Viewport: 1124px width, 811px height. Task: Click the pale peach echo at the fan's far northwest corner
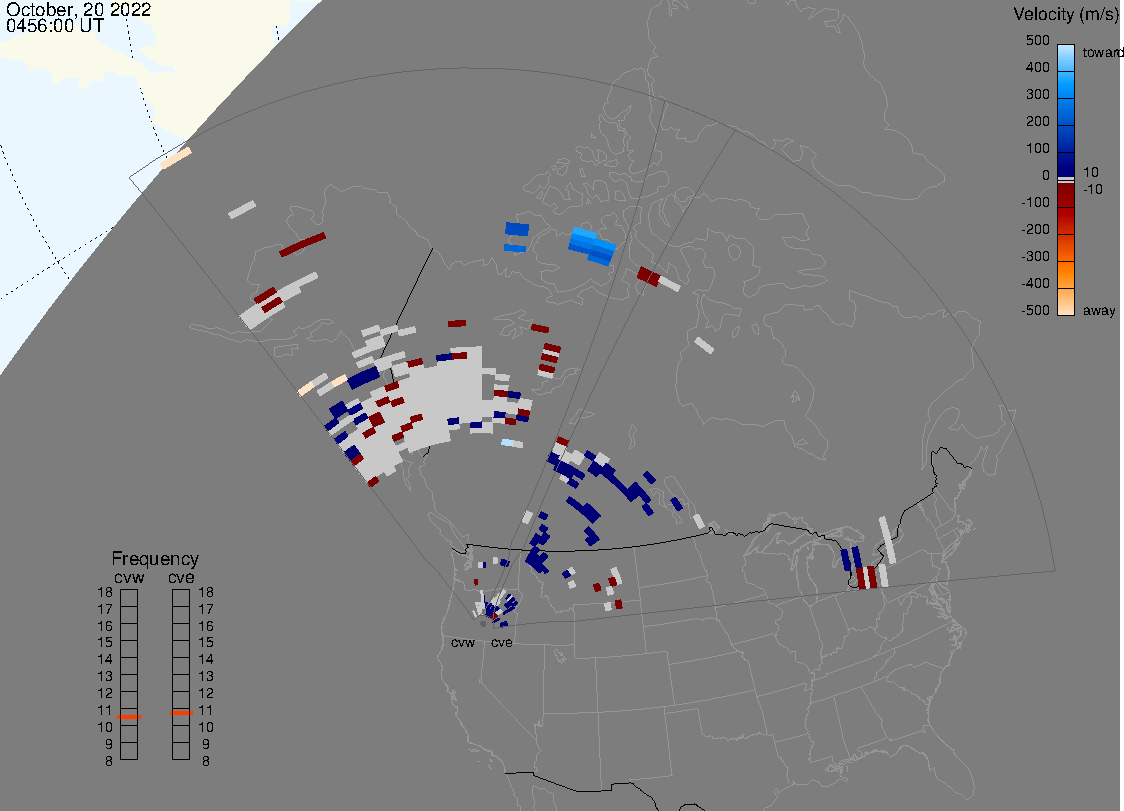coord(176,158)
